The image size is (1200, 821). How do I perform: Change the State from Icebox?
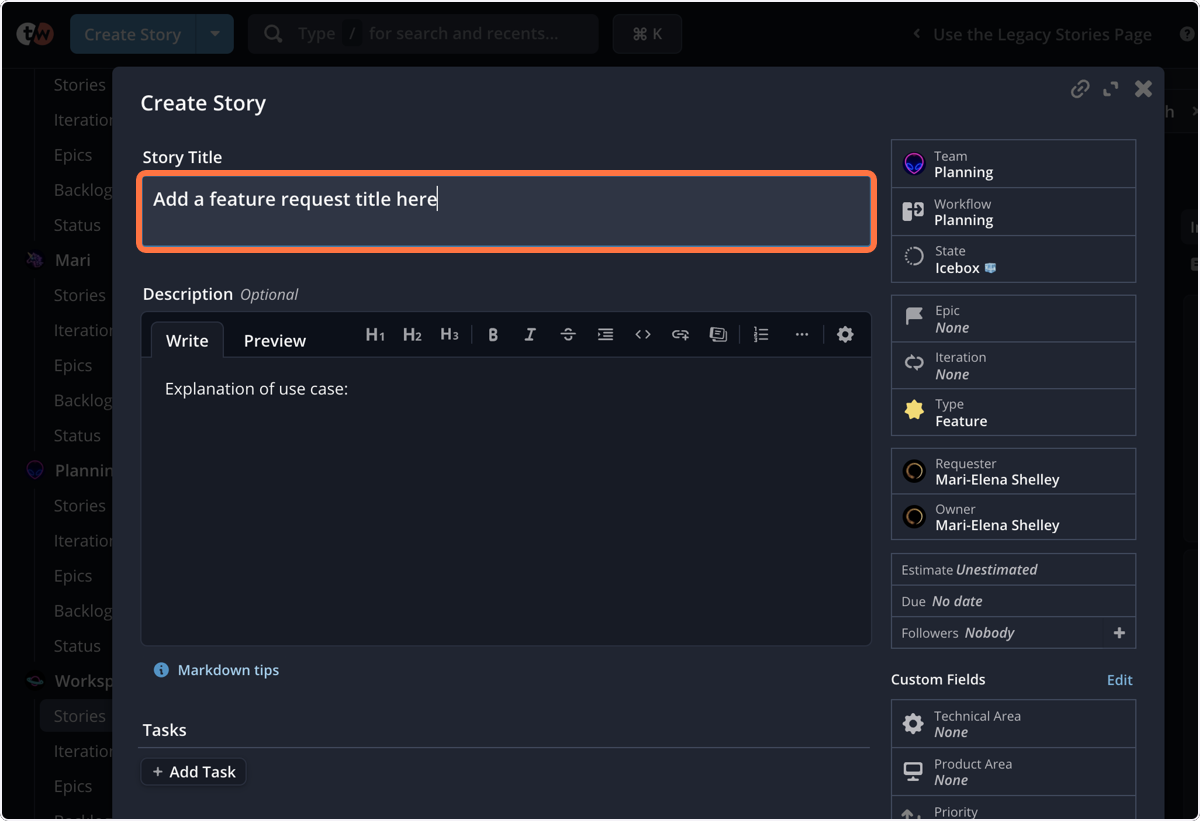click(1013, 259)
